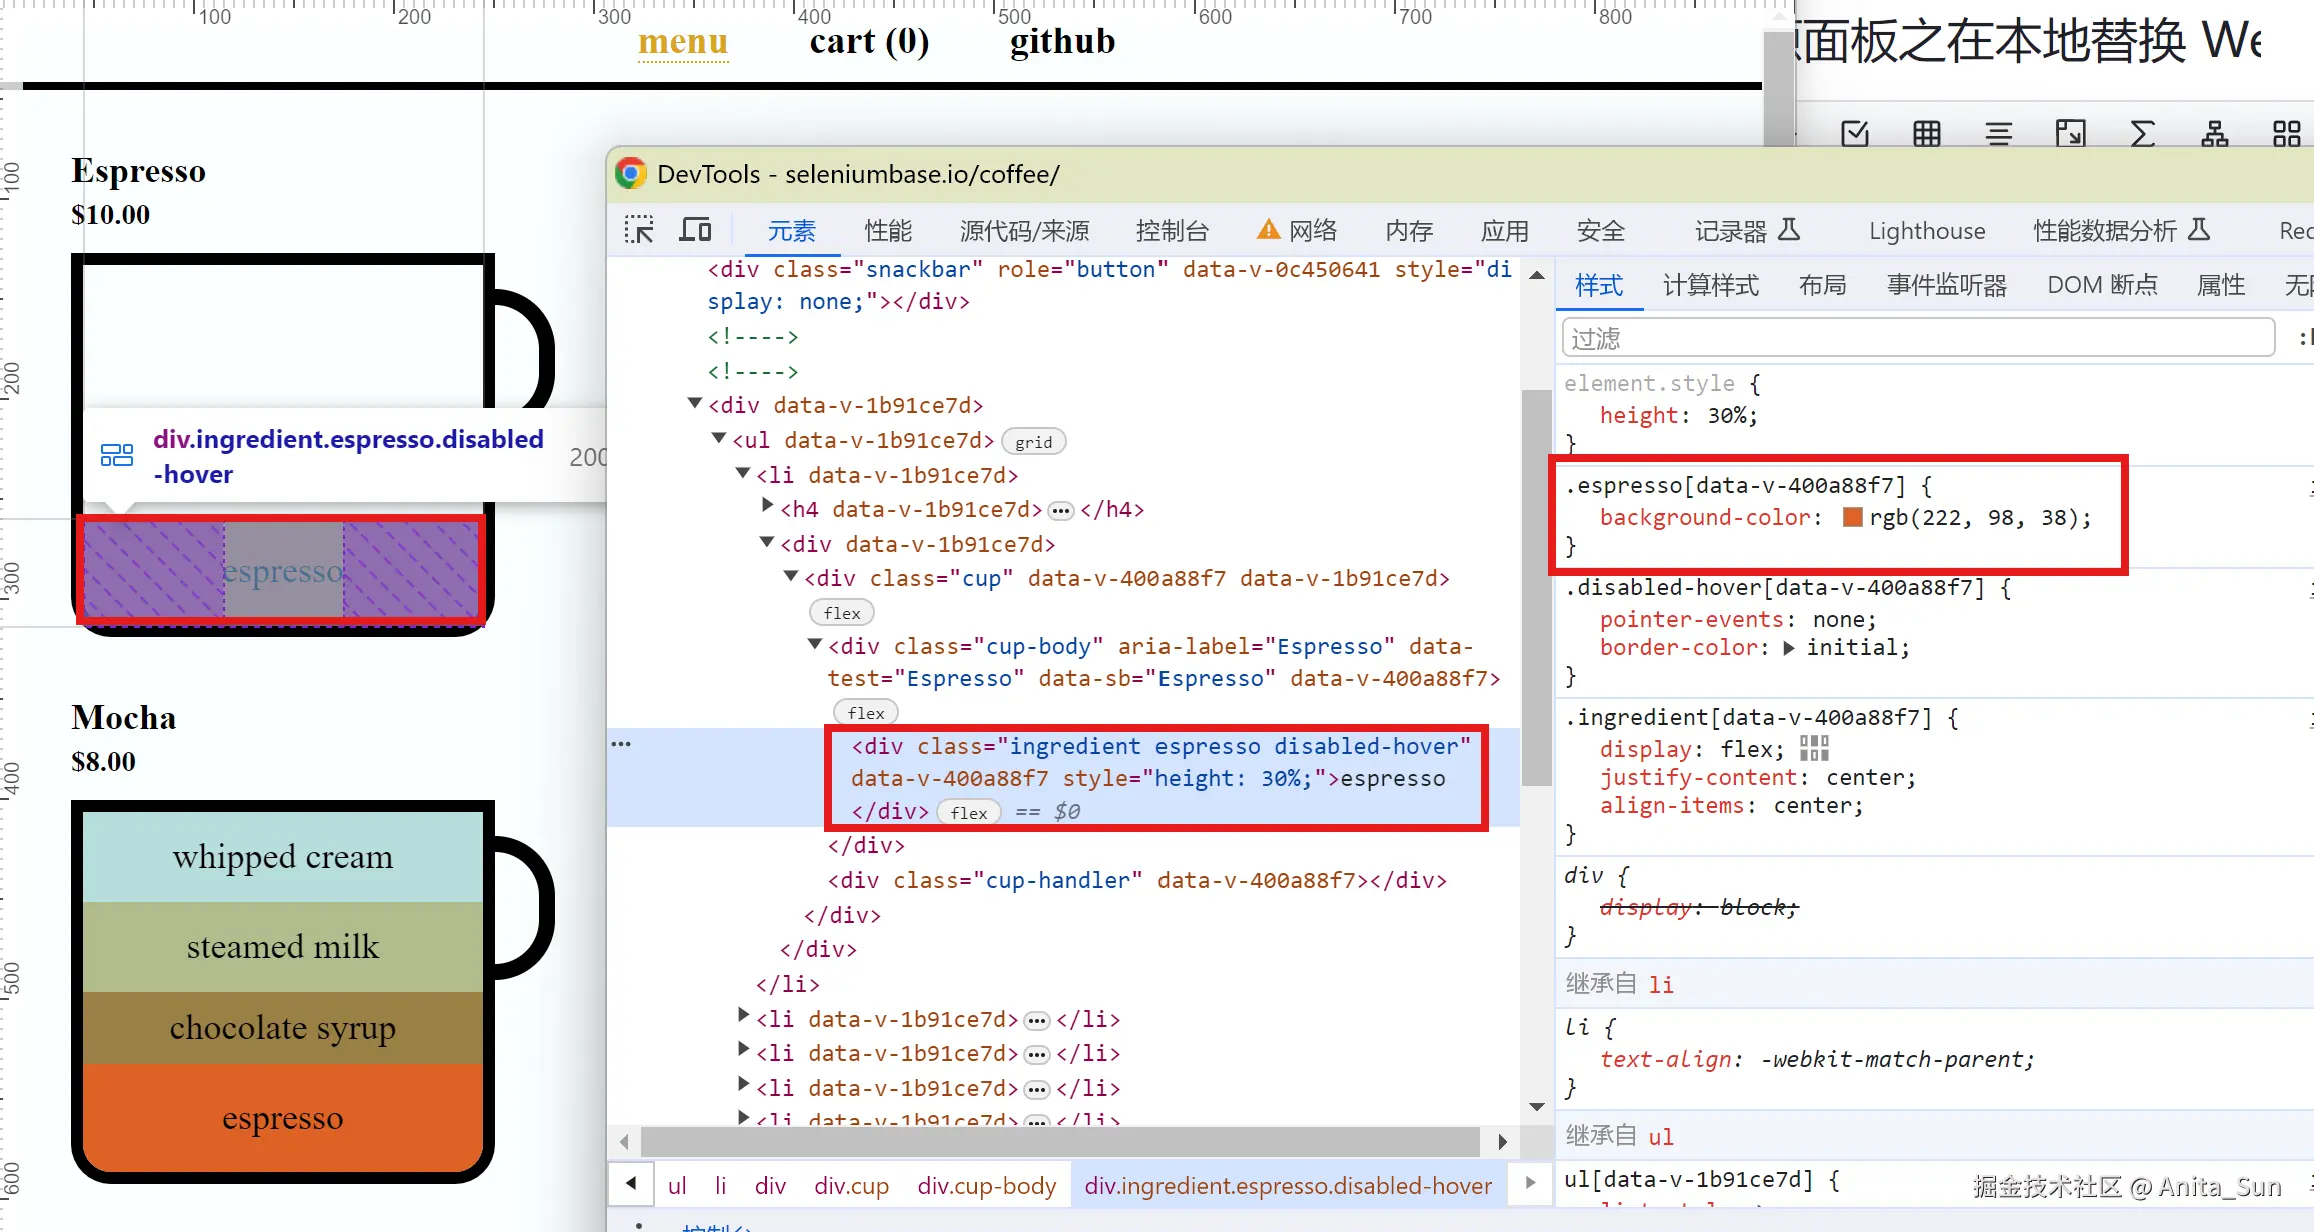2314x1232 pixels.
Task: Toggle the flex badge under div.cup
Action: click(841, 613)
